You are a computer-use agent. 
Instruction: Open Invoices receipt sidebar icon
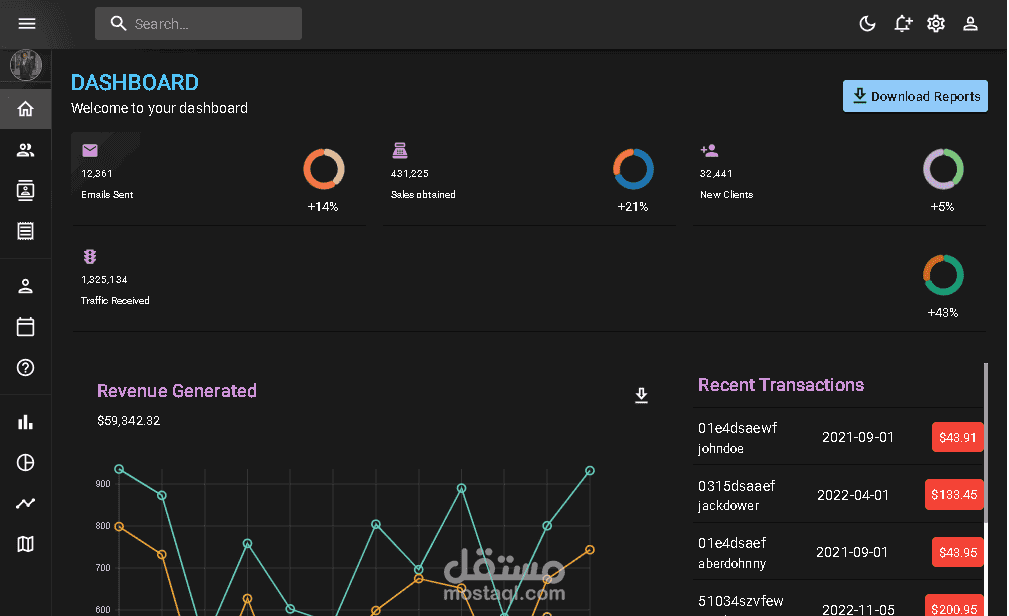[x=26, y=231]
